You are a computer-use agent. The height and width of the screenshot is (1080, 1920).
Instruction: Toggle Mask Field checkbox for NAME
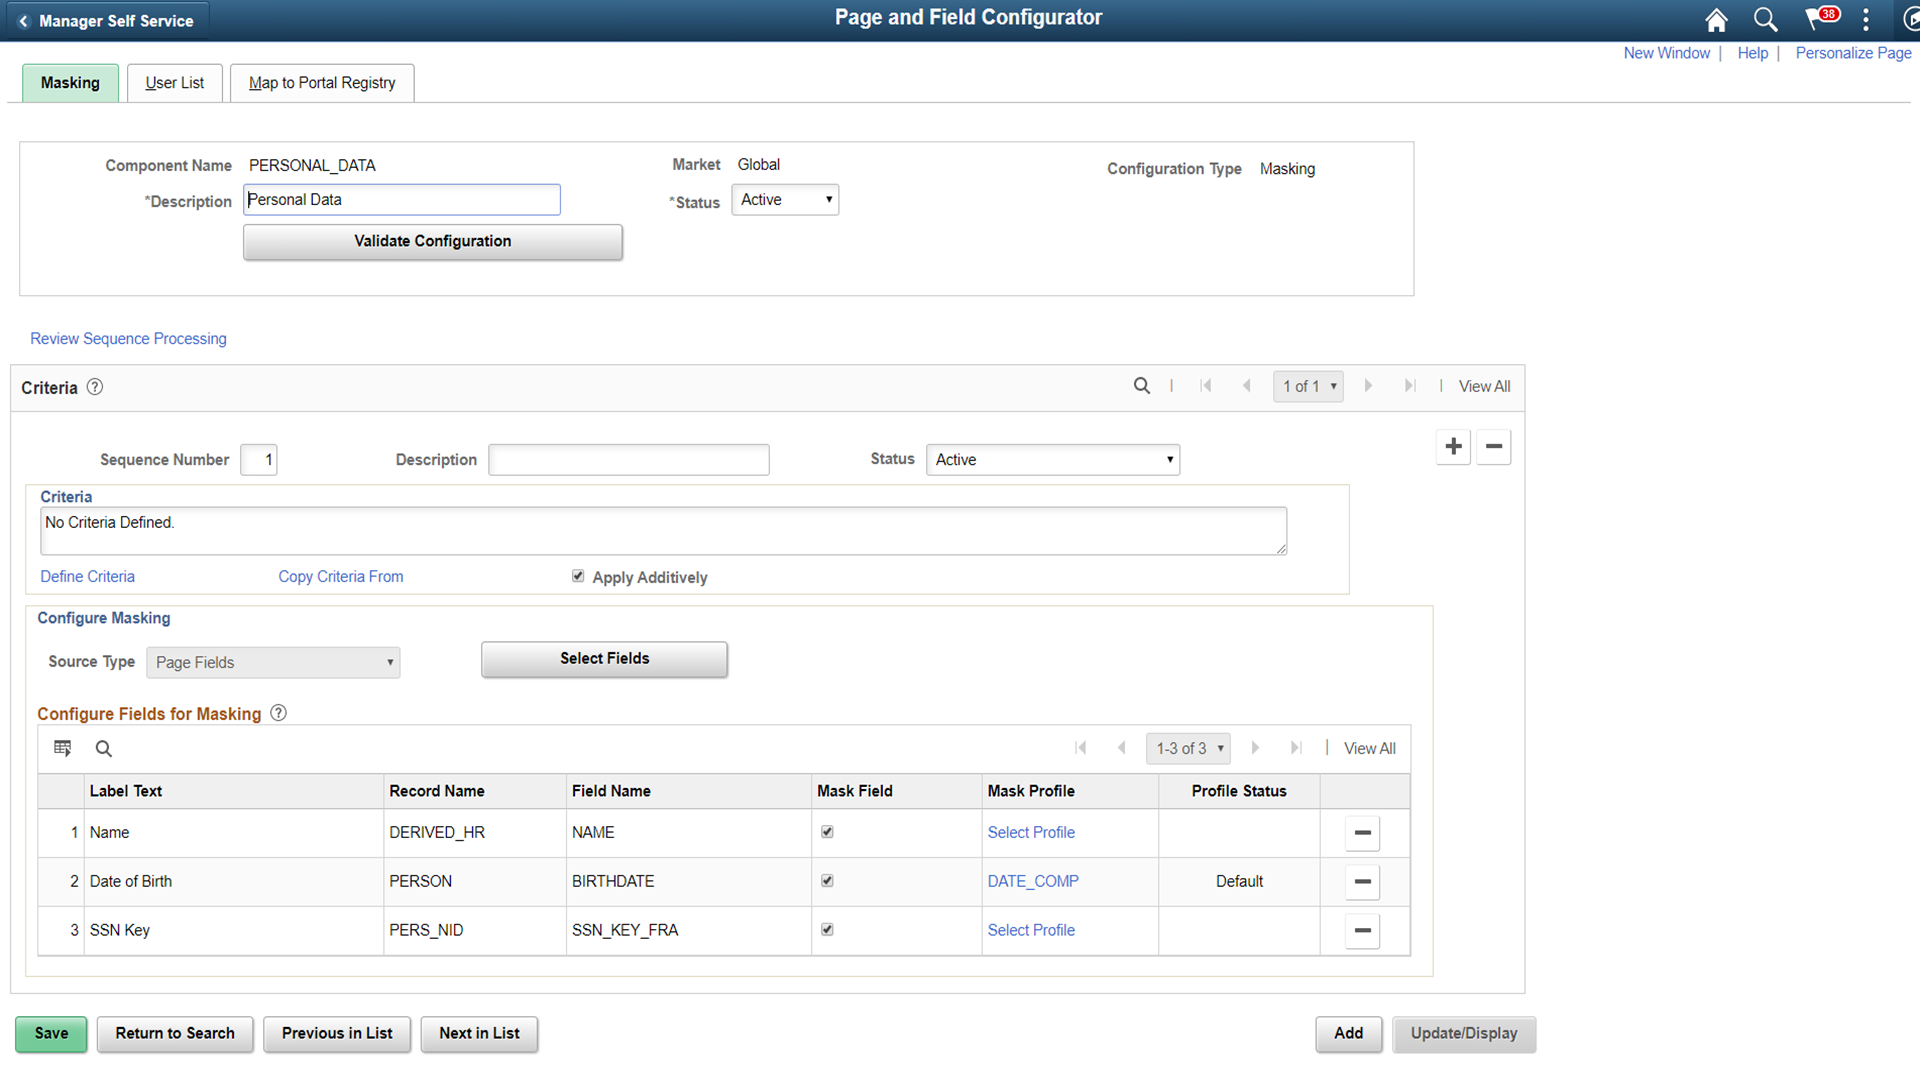click(827, 832)
